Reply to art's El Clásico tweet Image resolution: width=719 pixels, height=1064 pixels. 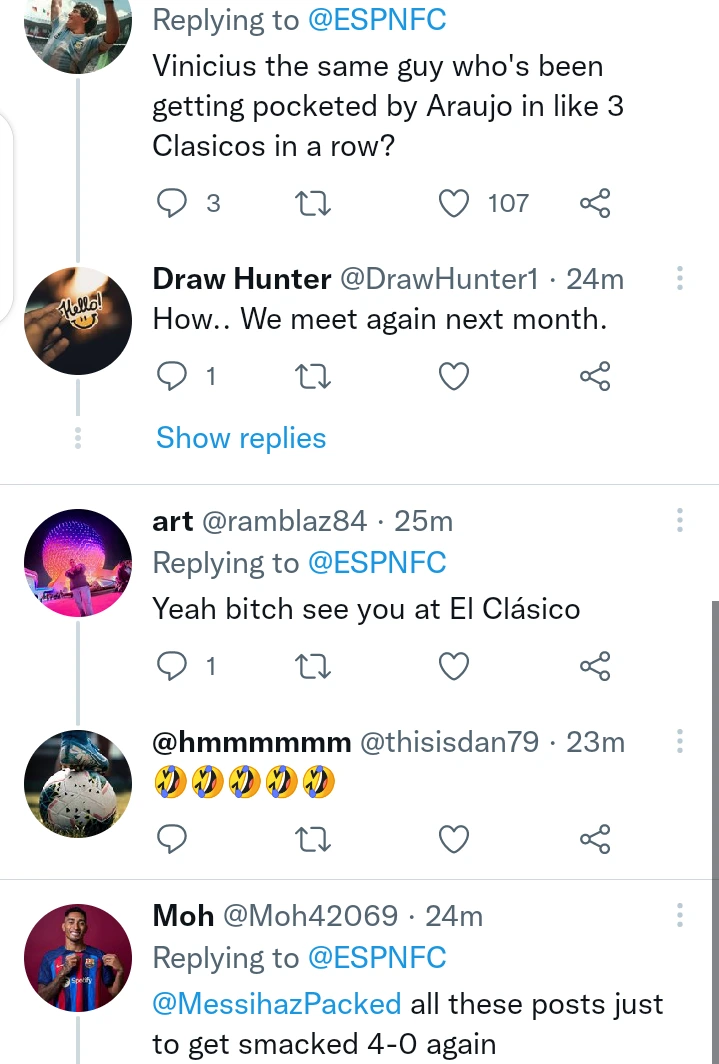[x=174, y=666]
